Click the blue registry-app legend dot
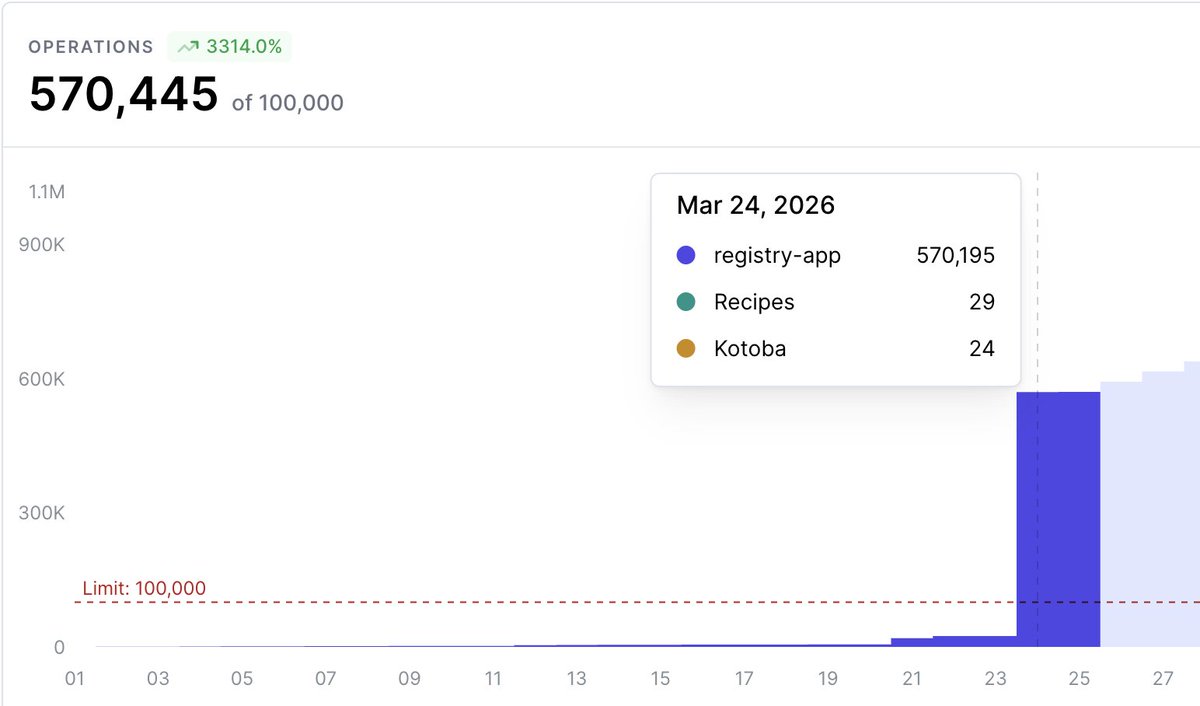Viewport: 1200px width, 706px height. point(686,255)
